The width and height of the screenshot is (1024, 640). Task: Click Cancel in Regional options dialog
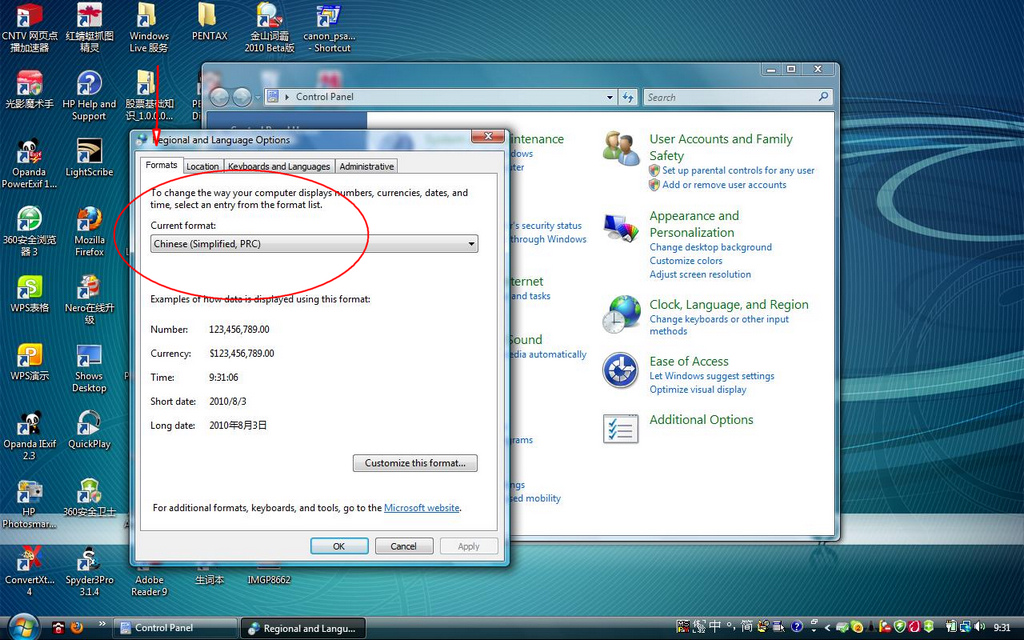[x=404, y=546]
